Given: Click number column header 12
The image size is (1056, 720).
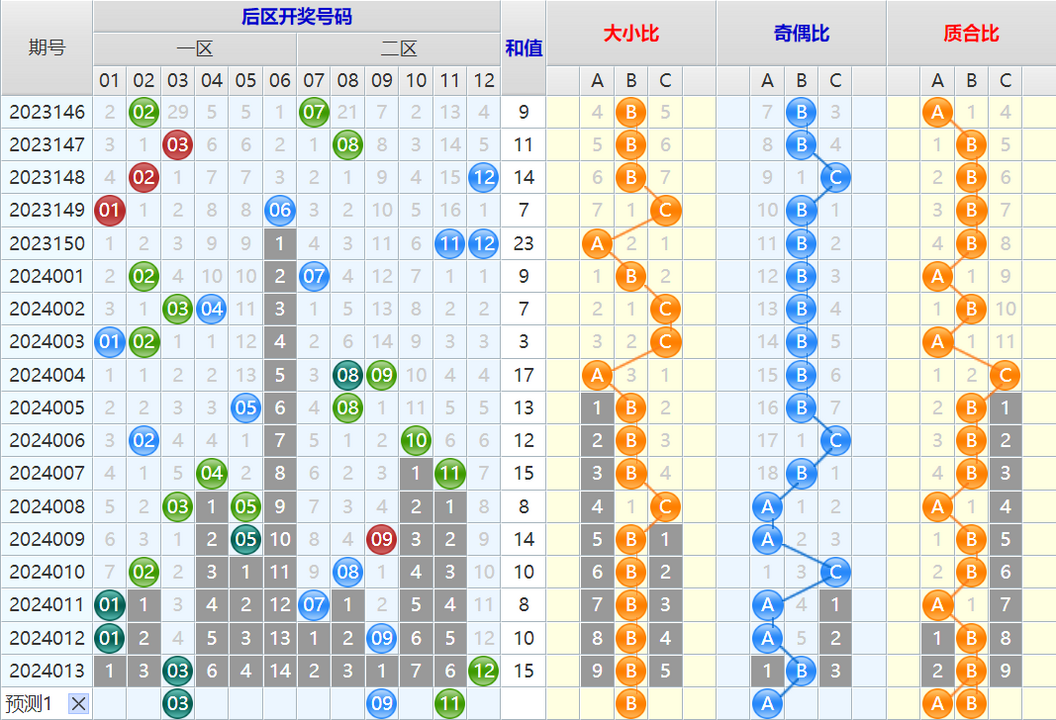Looking at the screenshot, I should click(484, 81).
